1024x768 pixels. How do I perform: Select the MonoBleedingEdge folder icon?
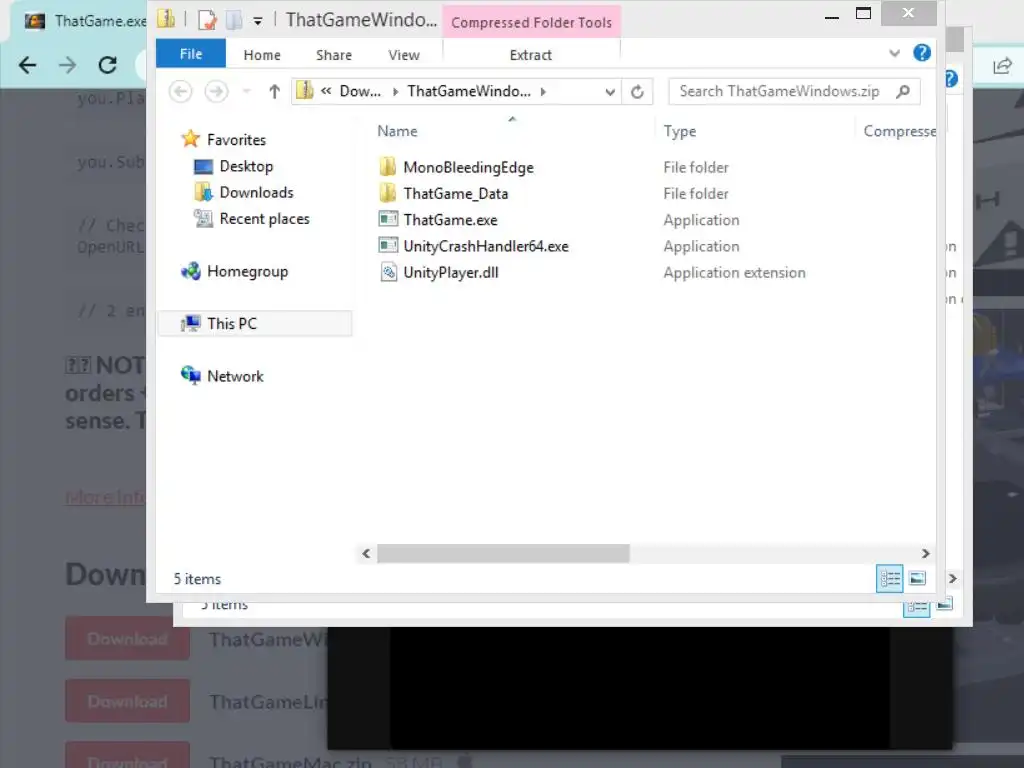click(387, 167)
